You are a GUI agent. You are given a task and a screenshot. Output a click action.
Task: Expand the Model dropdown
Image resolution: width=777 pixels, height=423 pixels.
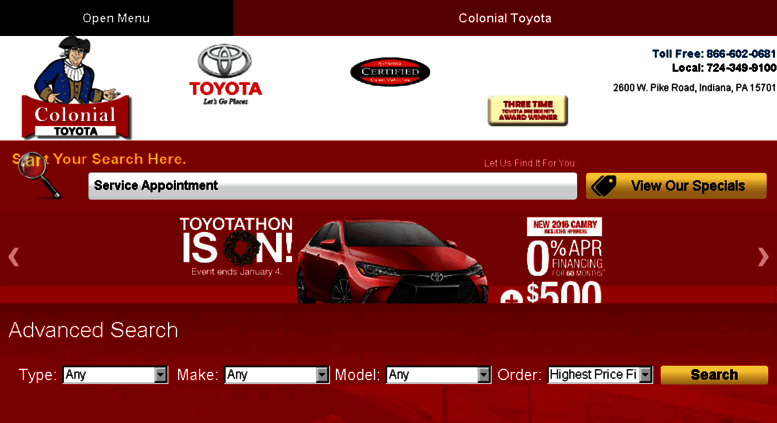[x=438, y=375]
